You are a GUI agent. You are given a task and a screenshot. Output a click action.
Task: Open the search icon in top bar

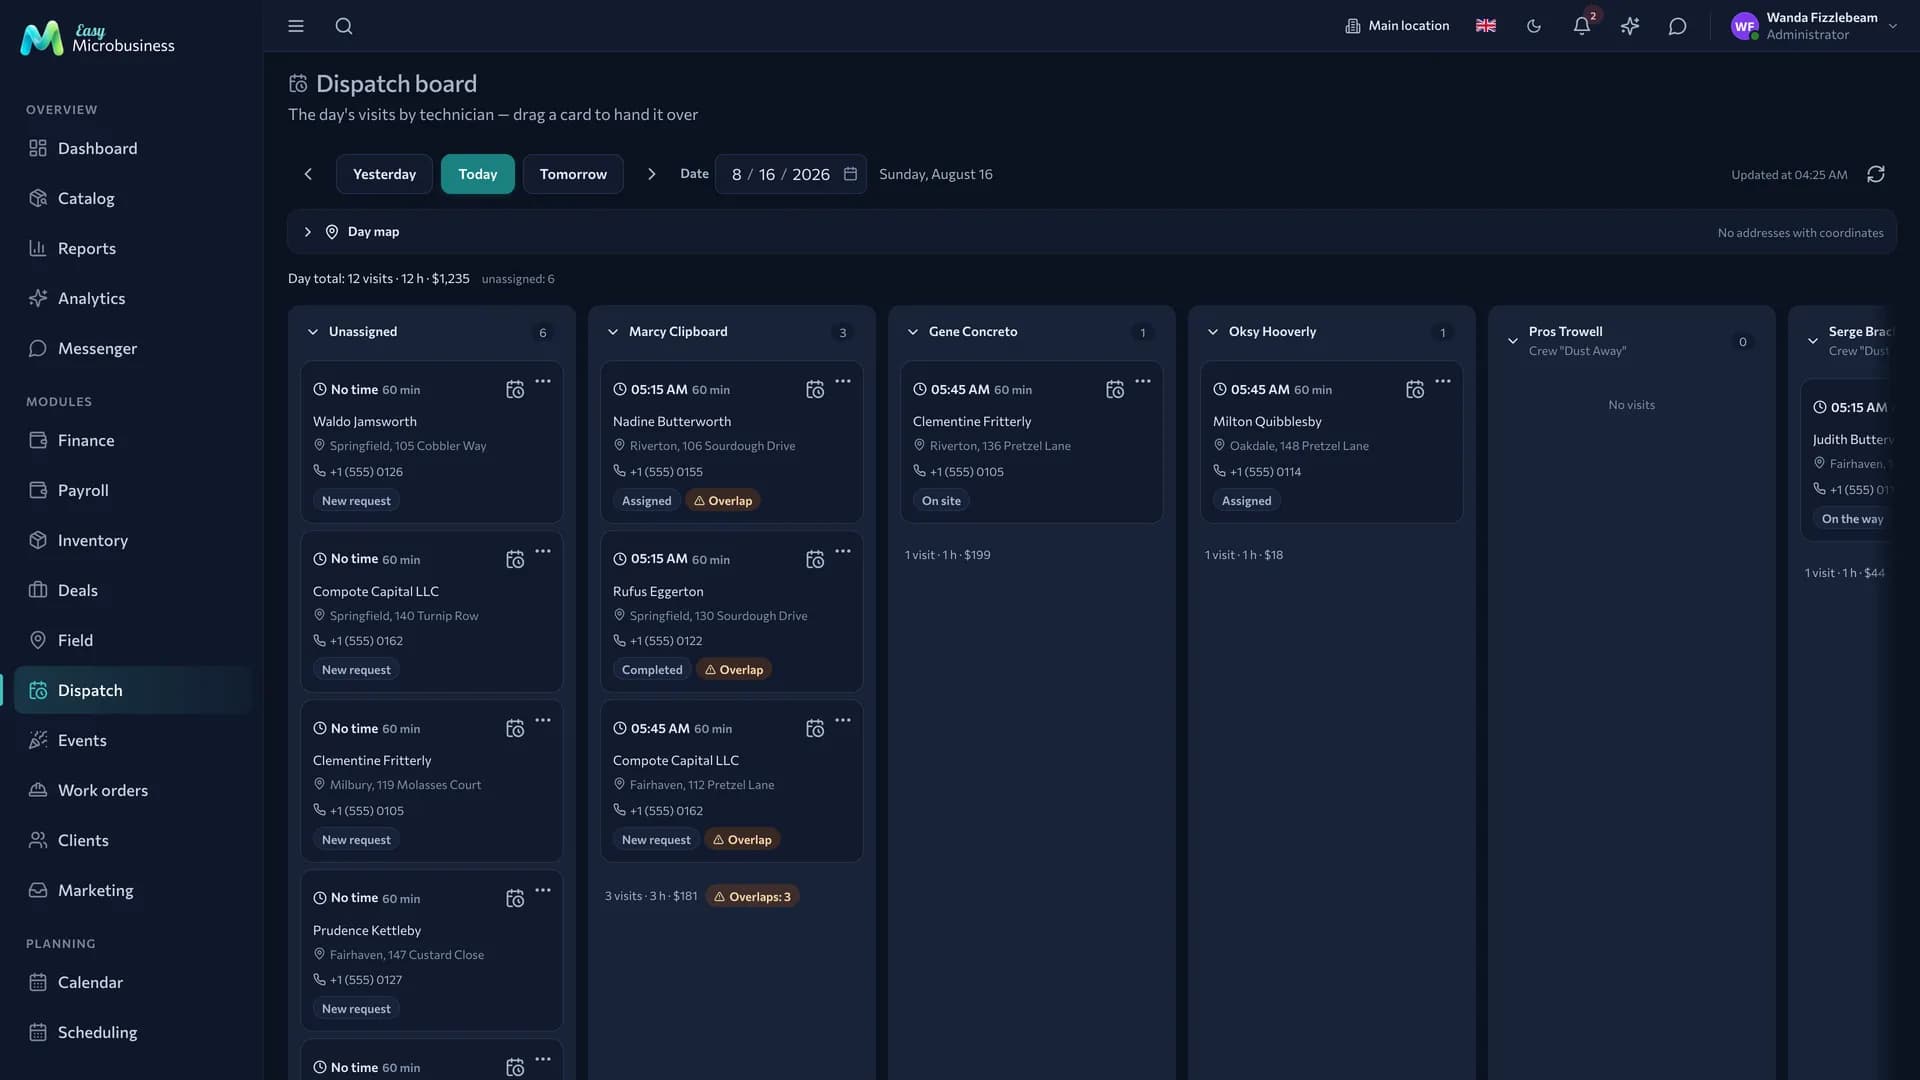click(x=344, y=26)
